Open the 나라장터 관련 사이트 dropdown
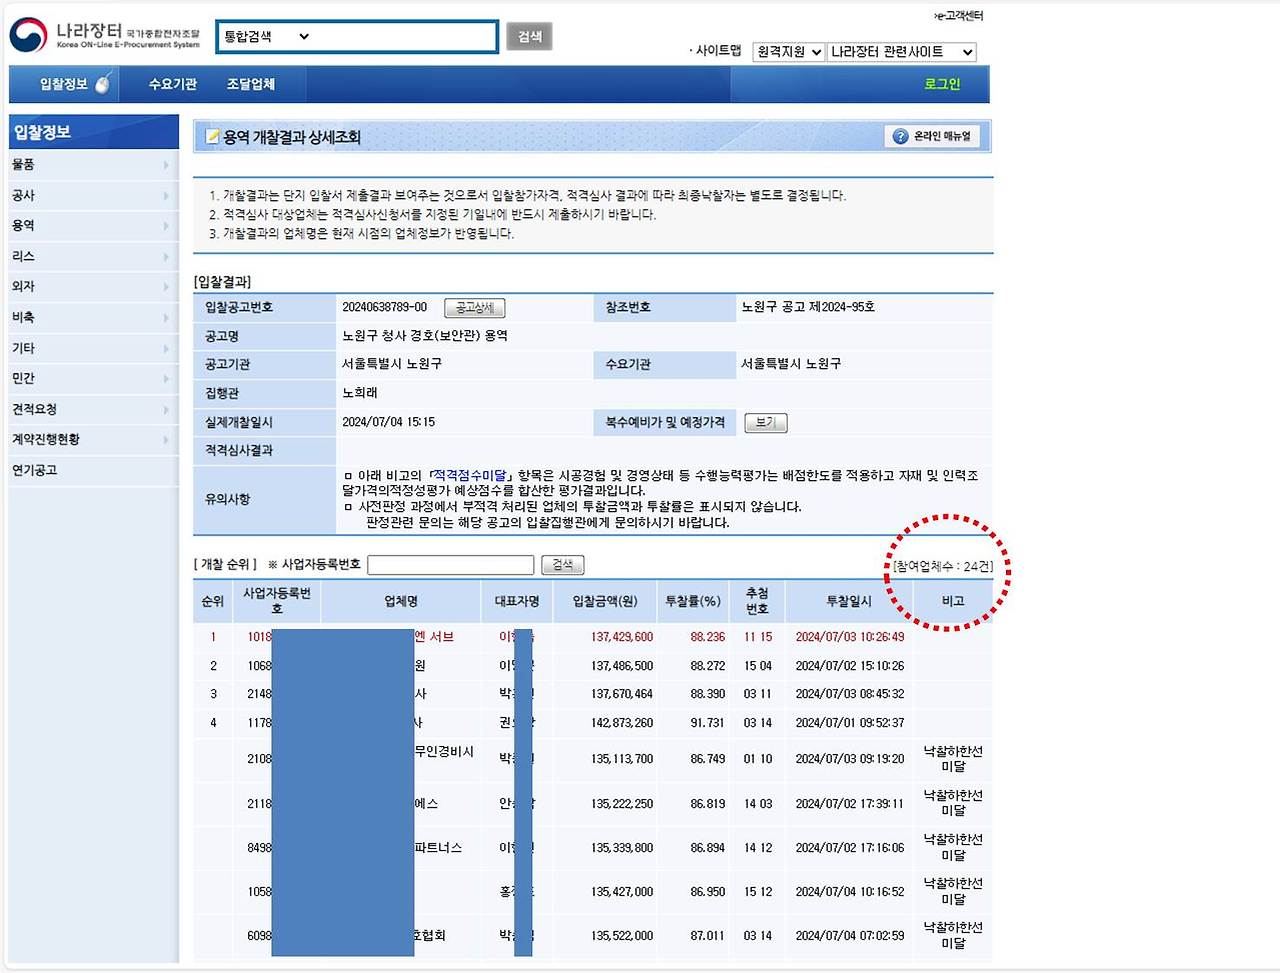Viewport: 1280px width, 973px height. coord(902,51)
